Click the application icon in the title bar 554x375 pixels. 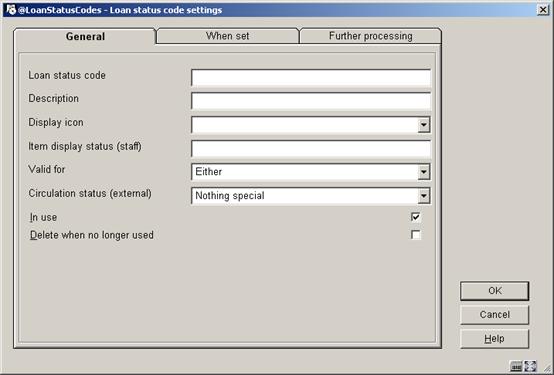coord(10,10)
